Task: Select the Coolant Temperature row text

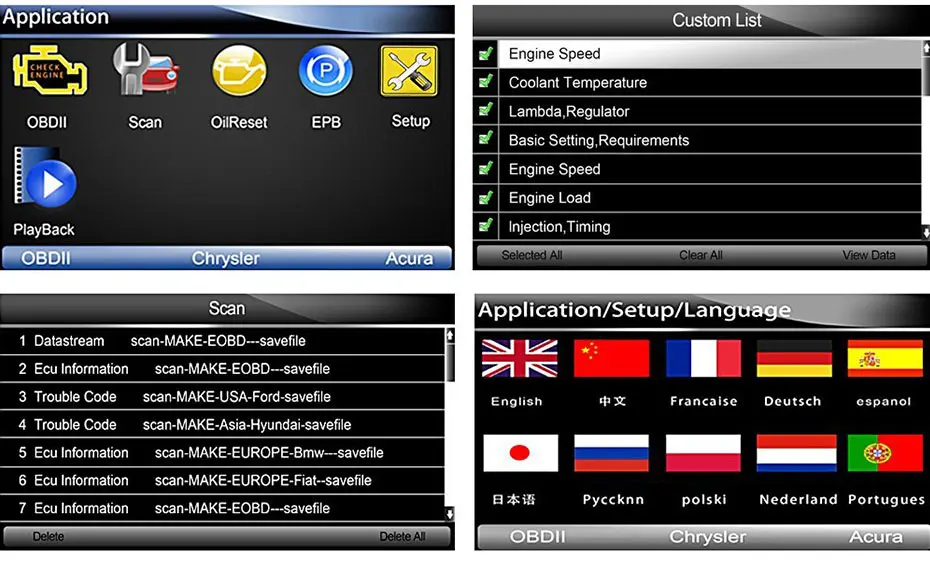Action: click(x=578, y=82)
